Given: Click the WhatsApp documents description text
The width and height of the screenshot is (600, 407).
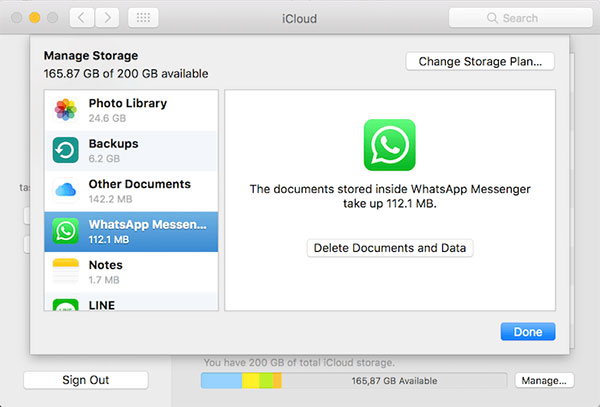Looking at the screenshot, I should point(390,196).
